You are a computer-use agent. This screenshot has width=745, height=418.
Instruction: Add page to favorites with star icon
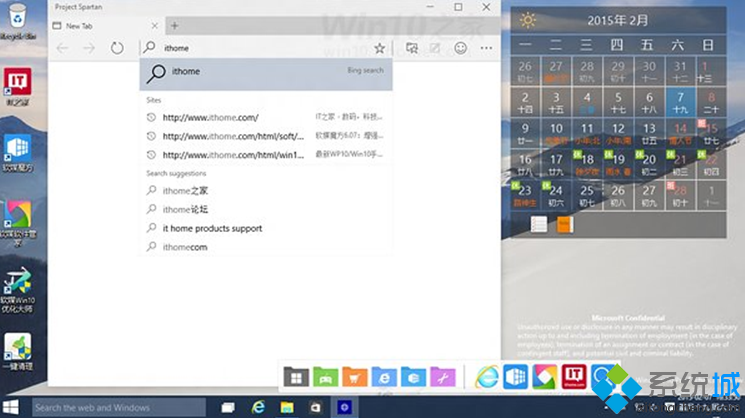click(379, 48)
